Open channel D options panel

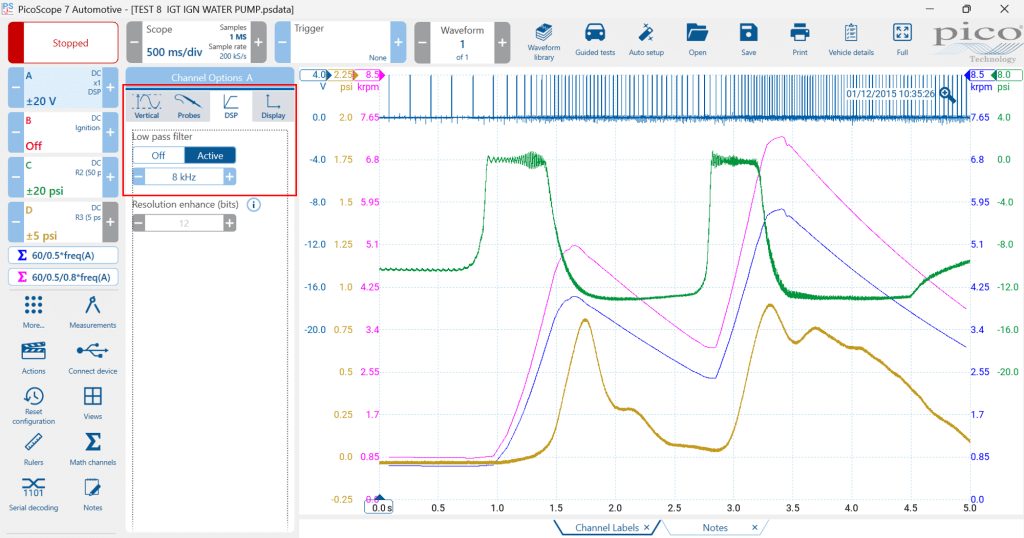(x=63, y=222)
